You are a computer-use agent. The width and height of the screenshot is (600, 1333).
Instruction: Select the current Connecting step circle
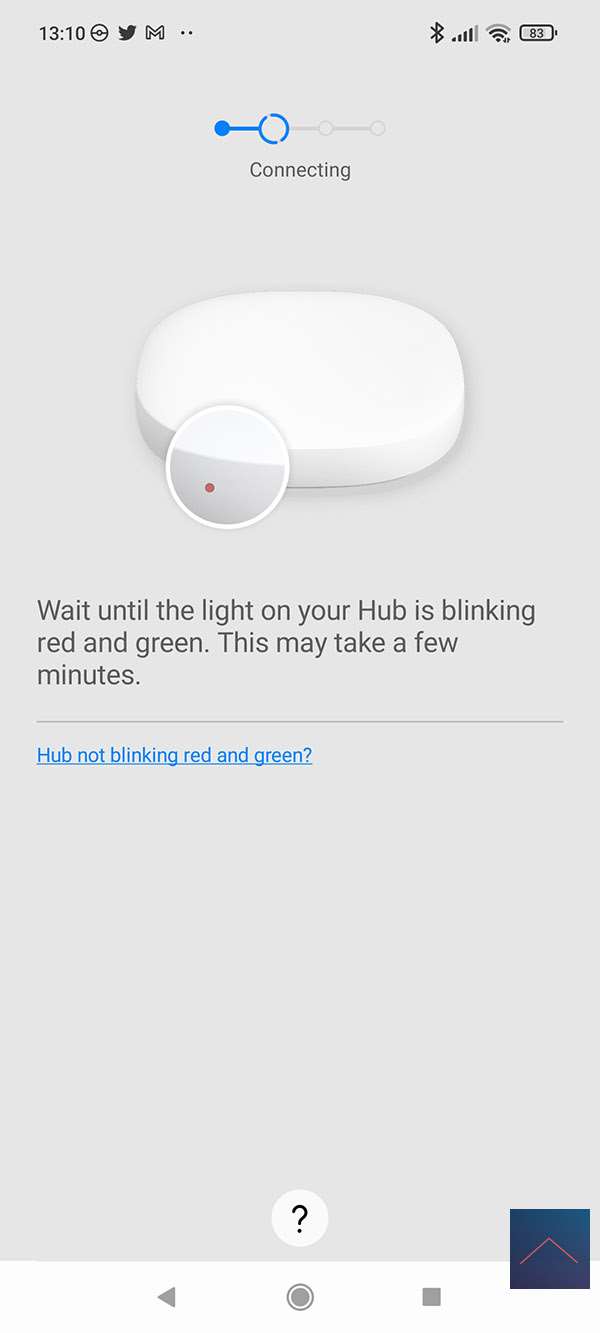pos(273,128)
